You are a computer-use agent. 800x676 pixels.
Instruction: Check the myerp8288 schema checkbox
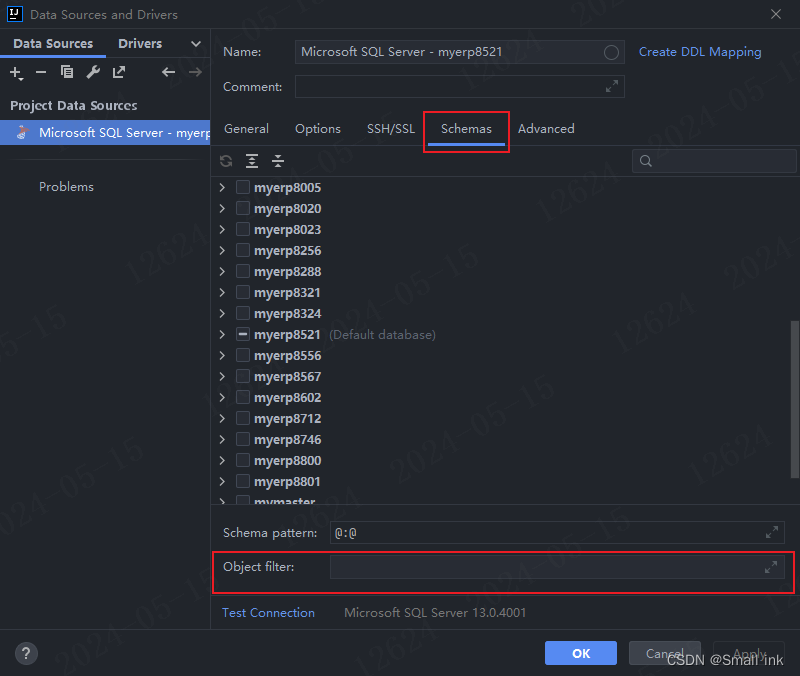[243, 271]
